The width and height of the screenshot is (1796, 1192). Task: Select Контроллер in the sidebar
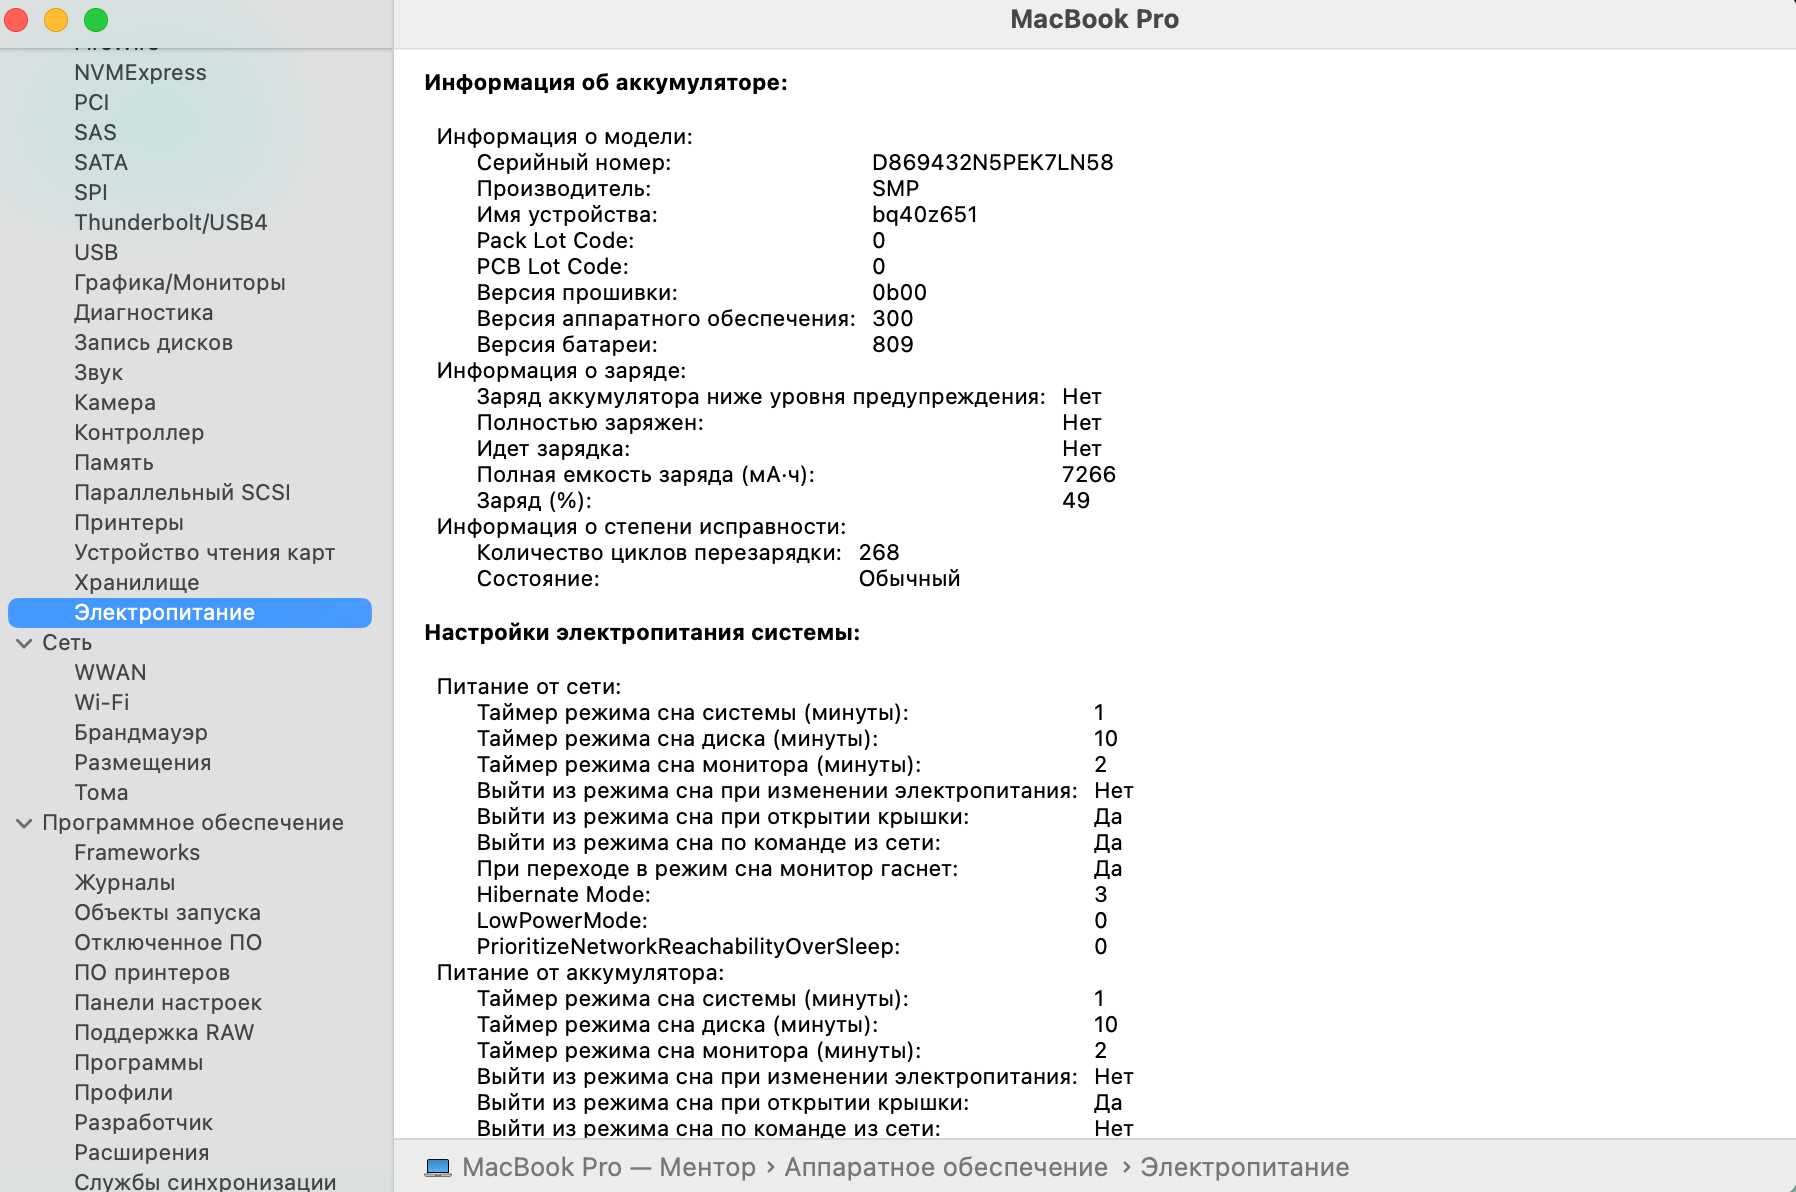click(x=139, y=433)
